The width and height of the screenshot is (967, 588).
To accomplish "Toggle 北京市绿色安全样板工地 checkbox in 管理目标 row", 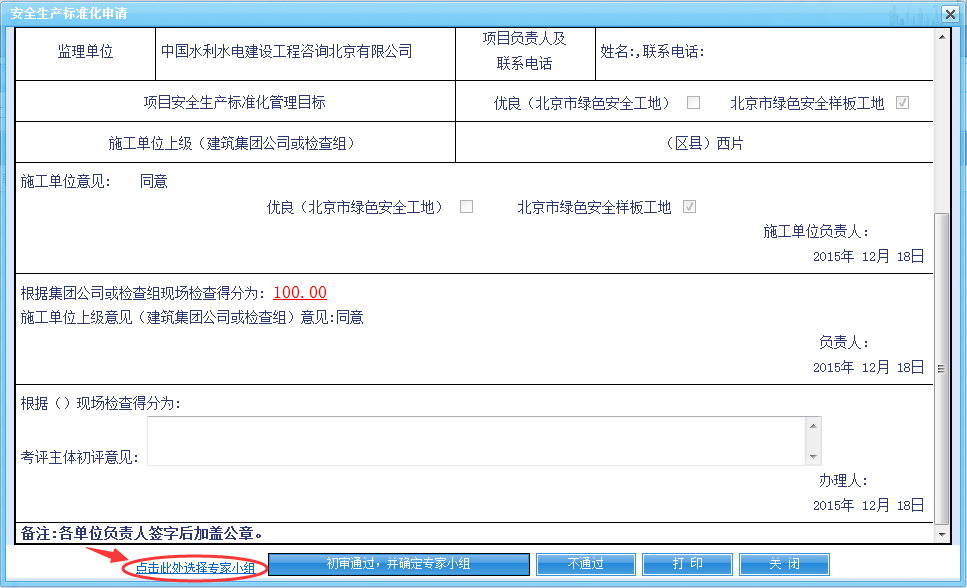I will [902, 103].
